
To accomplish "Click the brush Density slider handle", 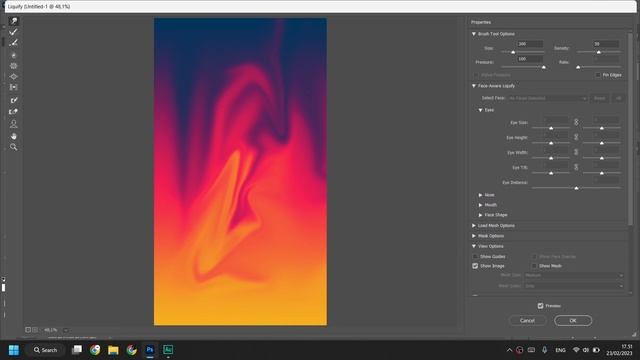I will pyautogui.click(x=599, y=52).
